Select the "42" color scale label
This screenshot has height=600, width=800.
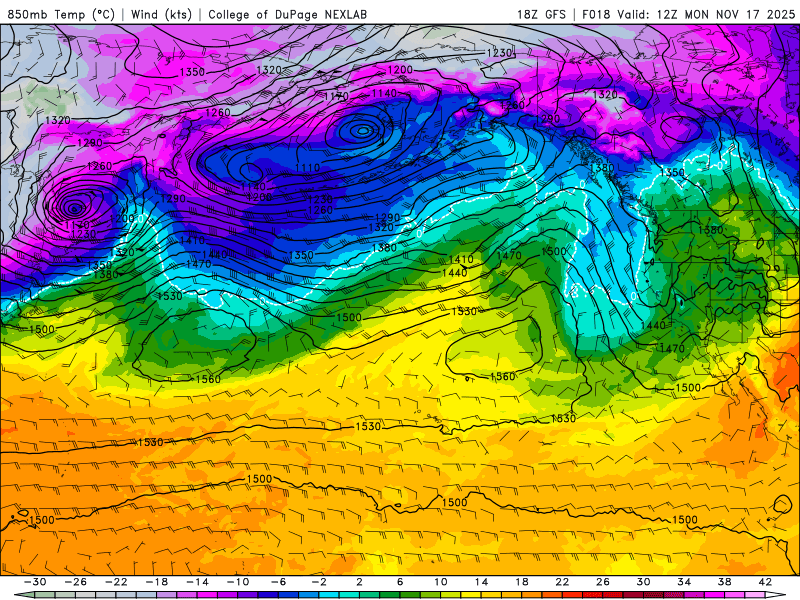click(765, 582)
